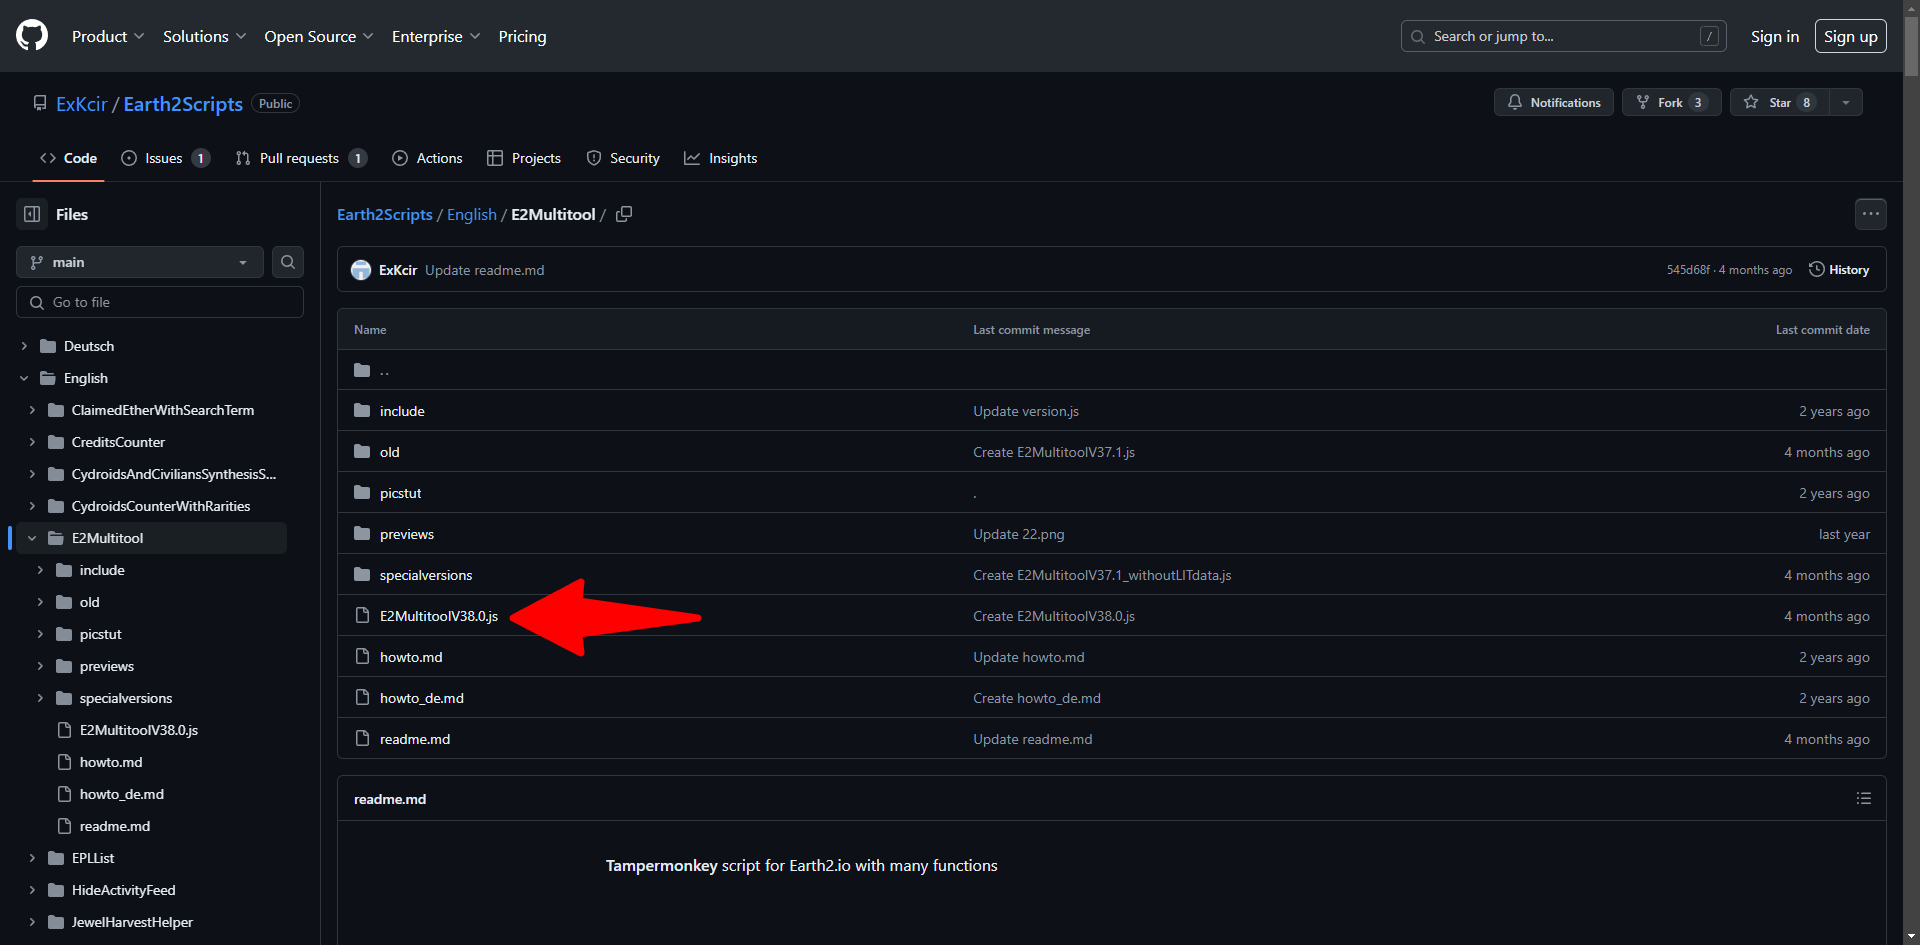Click the GitHub logo icon
This screenshot has height=945, width=1920.
tap(32, 36)
